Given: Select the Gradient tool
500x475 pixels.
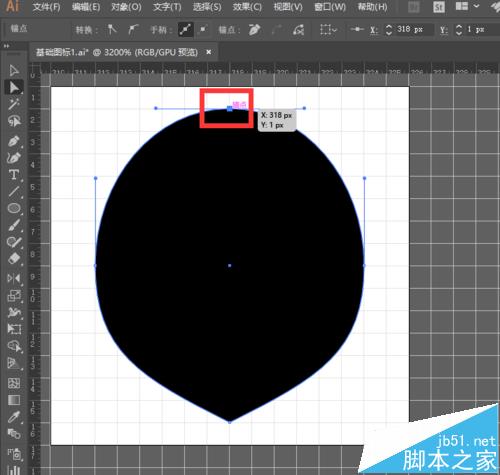Looking at the screenshot, I should coord(14,400).
